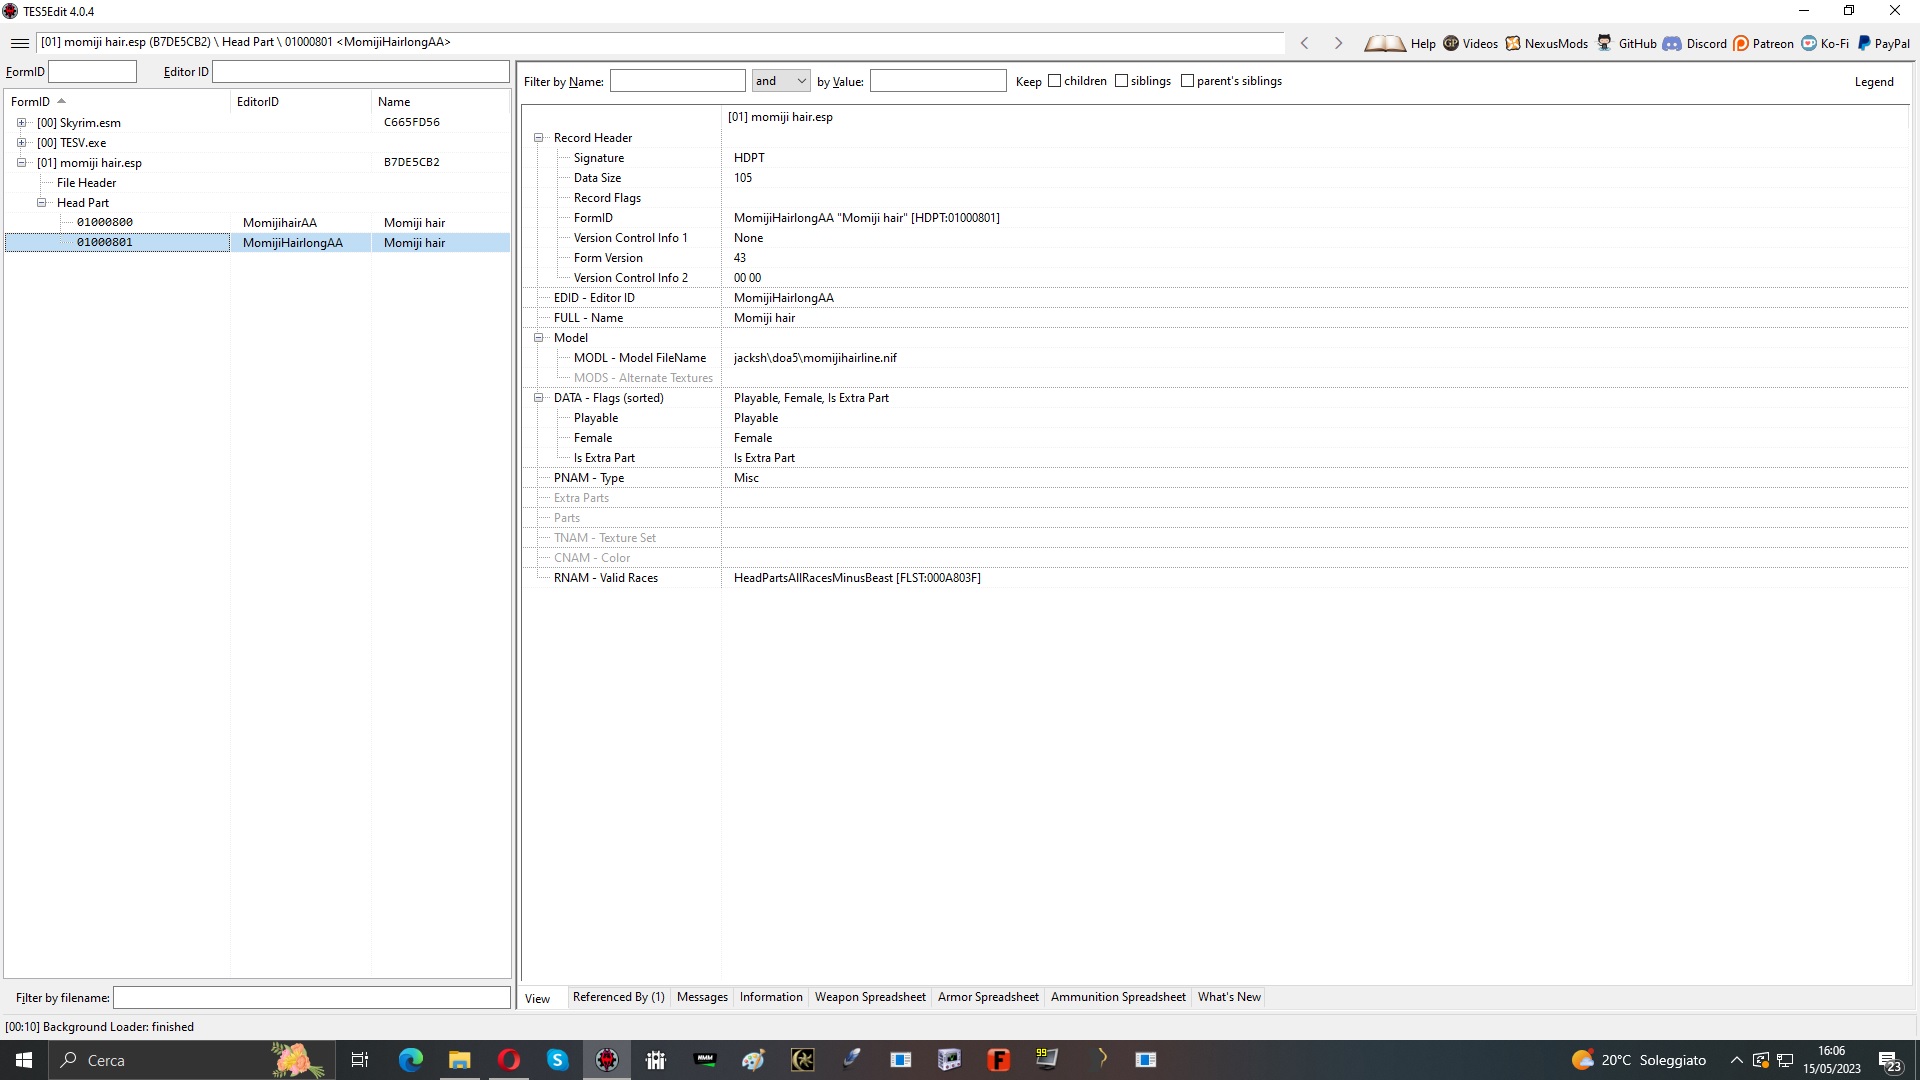Open Armor Spreadsheet tab
This screenshot has height=1080, width=1920.
pos(988,997)
